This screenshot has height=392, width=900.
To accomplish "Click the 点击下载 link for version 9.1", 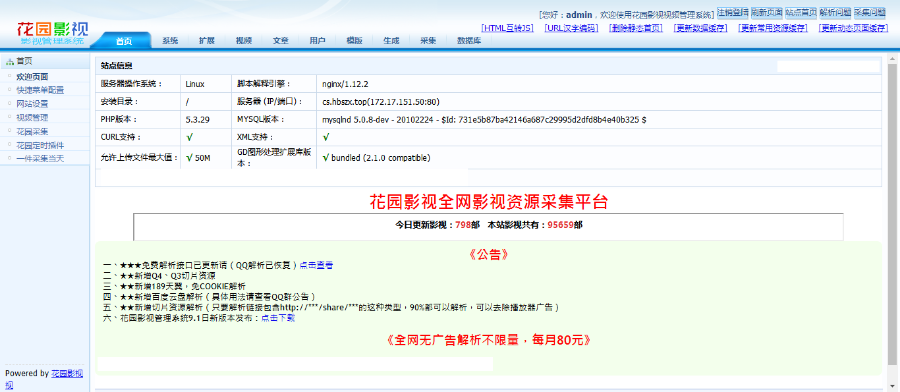I will coord(278,318).
